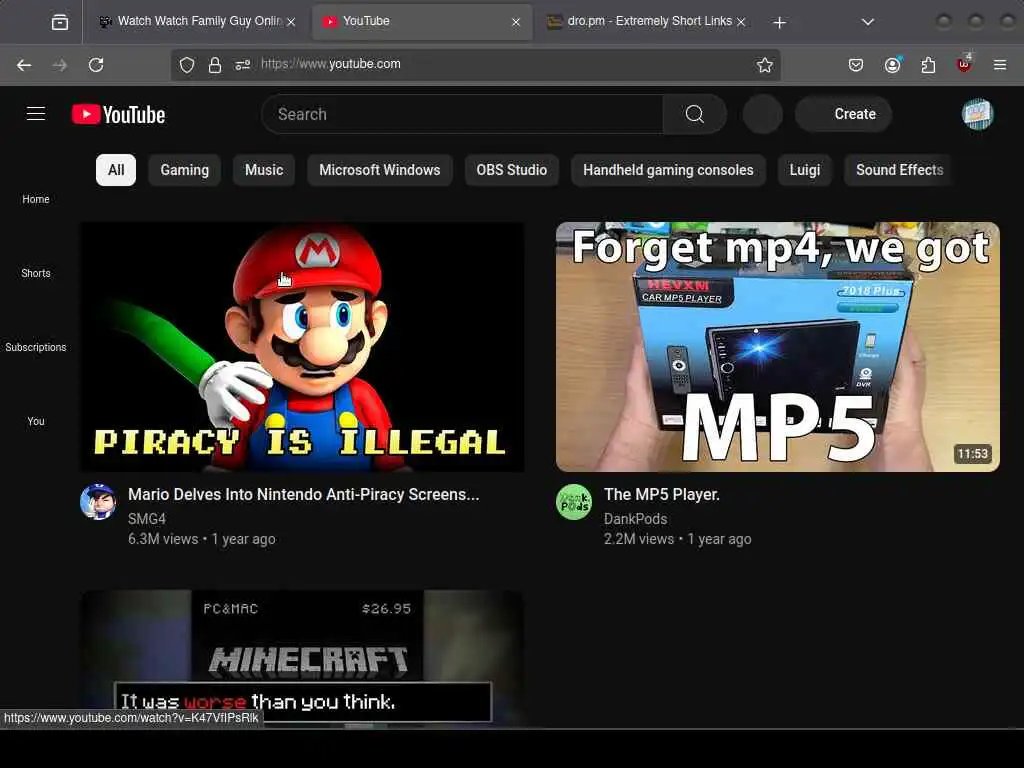Click the round button beside search
1024x768 pixels.
762,114
